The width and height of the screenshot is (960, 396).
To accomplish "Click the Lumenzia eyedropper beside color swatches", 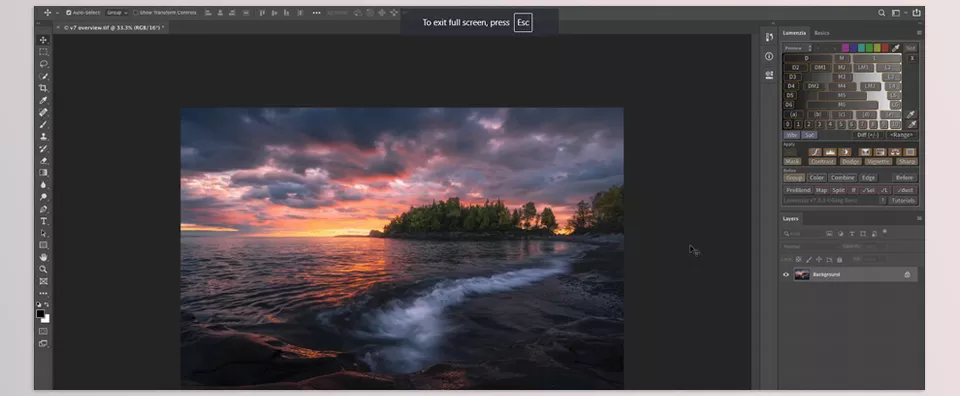I will 896,48.
